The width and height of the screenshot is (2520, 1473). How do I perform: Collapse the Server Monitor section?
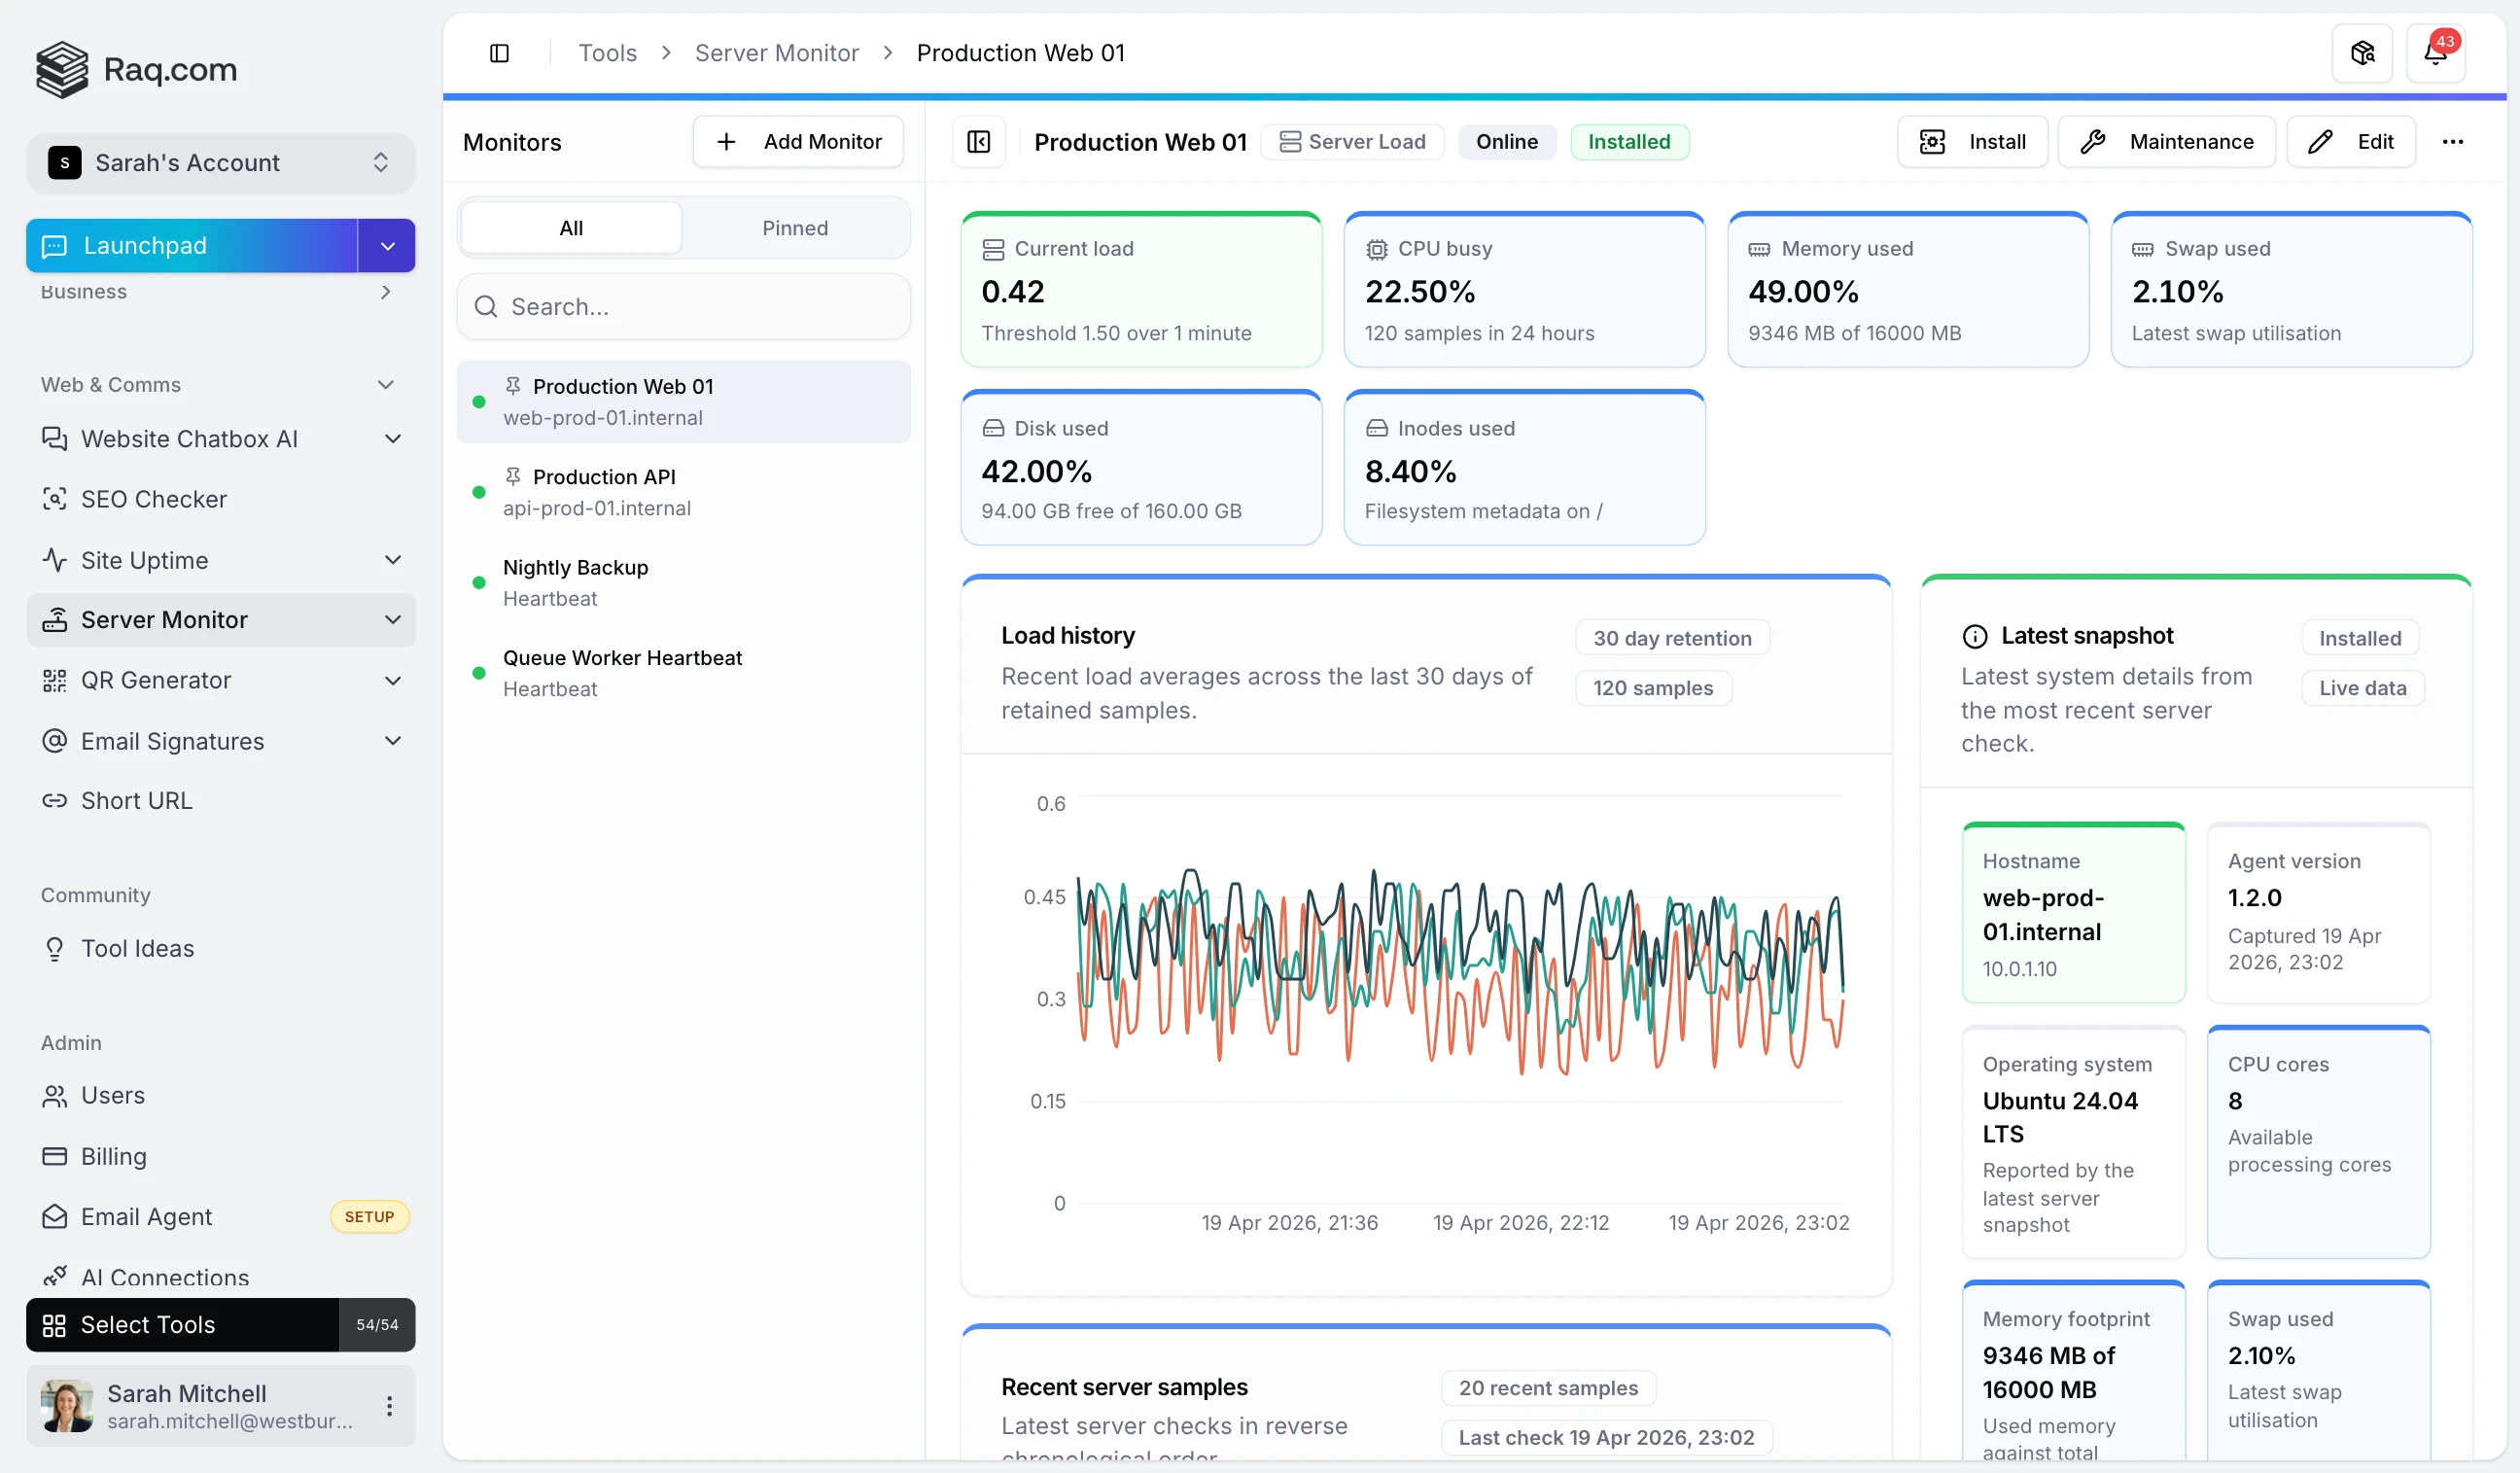[392, 620]
